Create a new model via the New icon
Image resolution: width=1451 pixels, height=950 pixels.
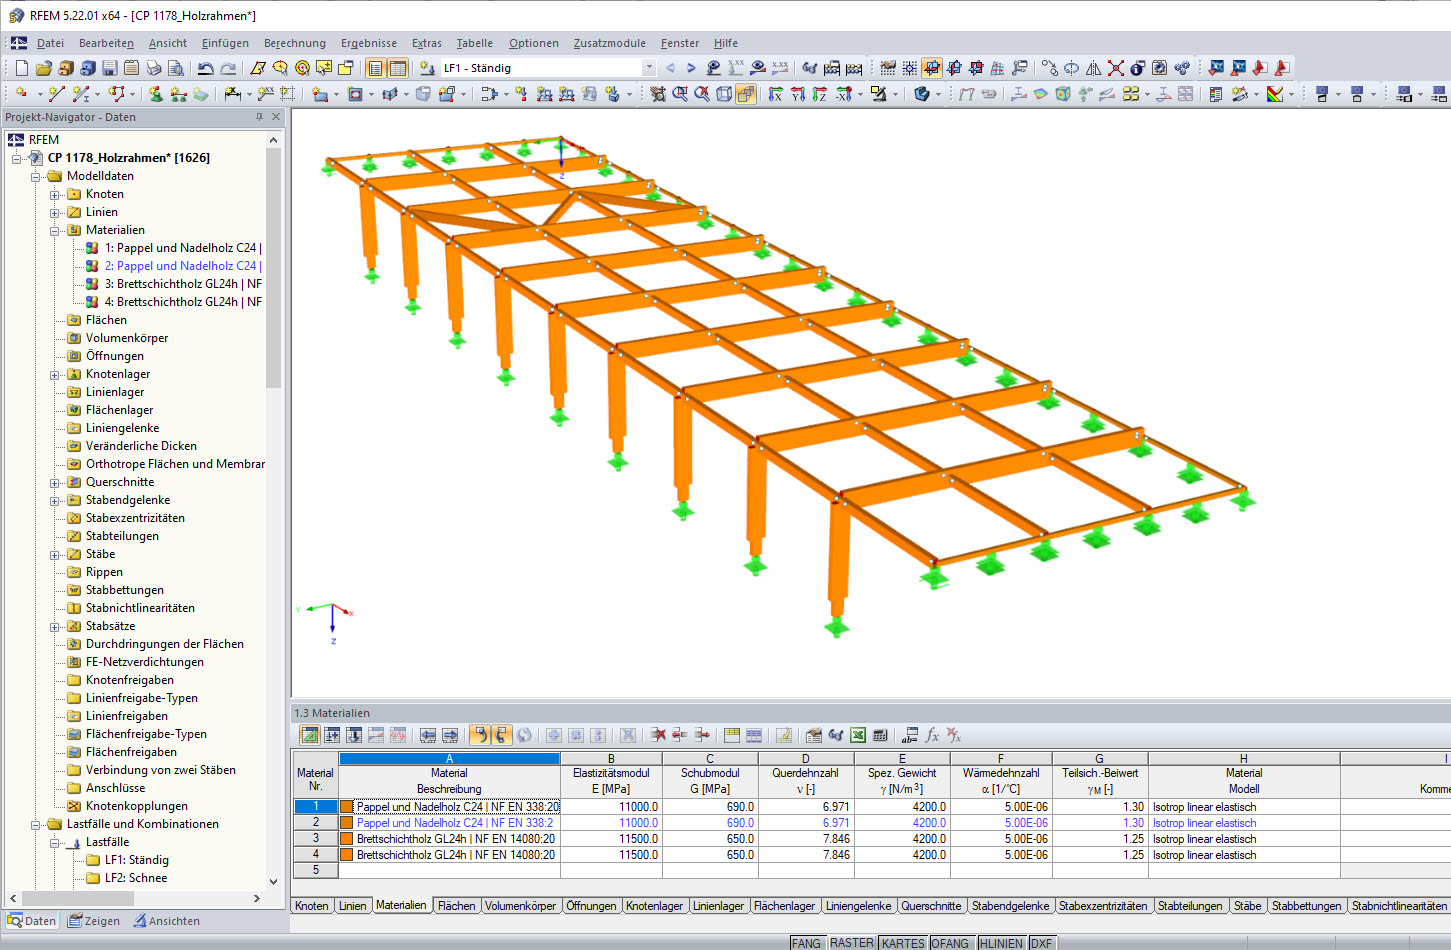(x=21, y=67)
